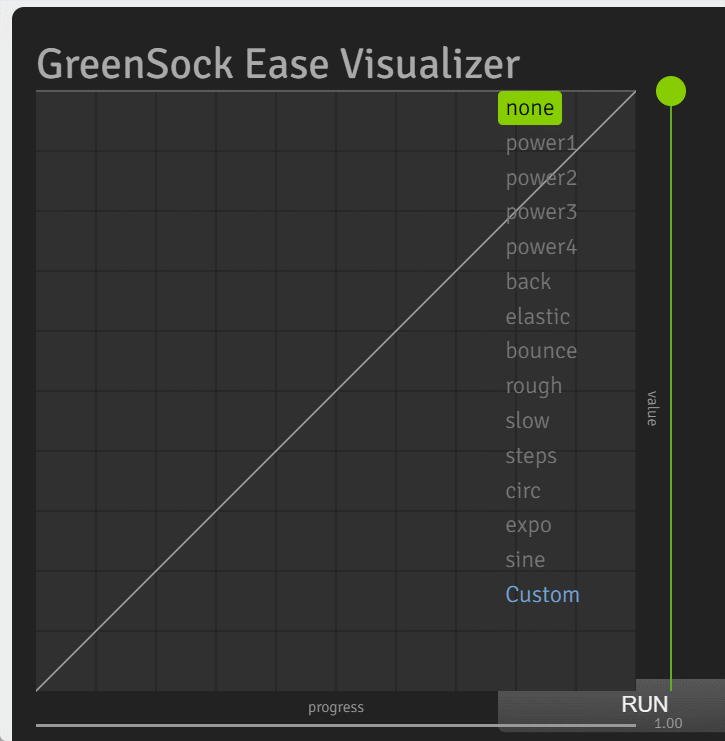The image size is (725, 741).
Task: Click the green value indicator ball
Action: coord(670,91)
